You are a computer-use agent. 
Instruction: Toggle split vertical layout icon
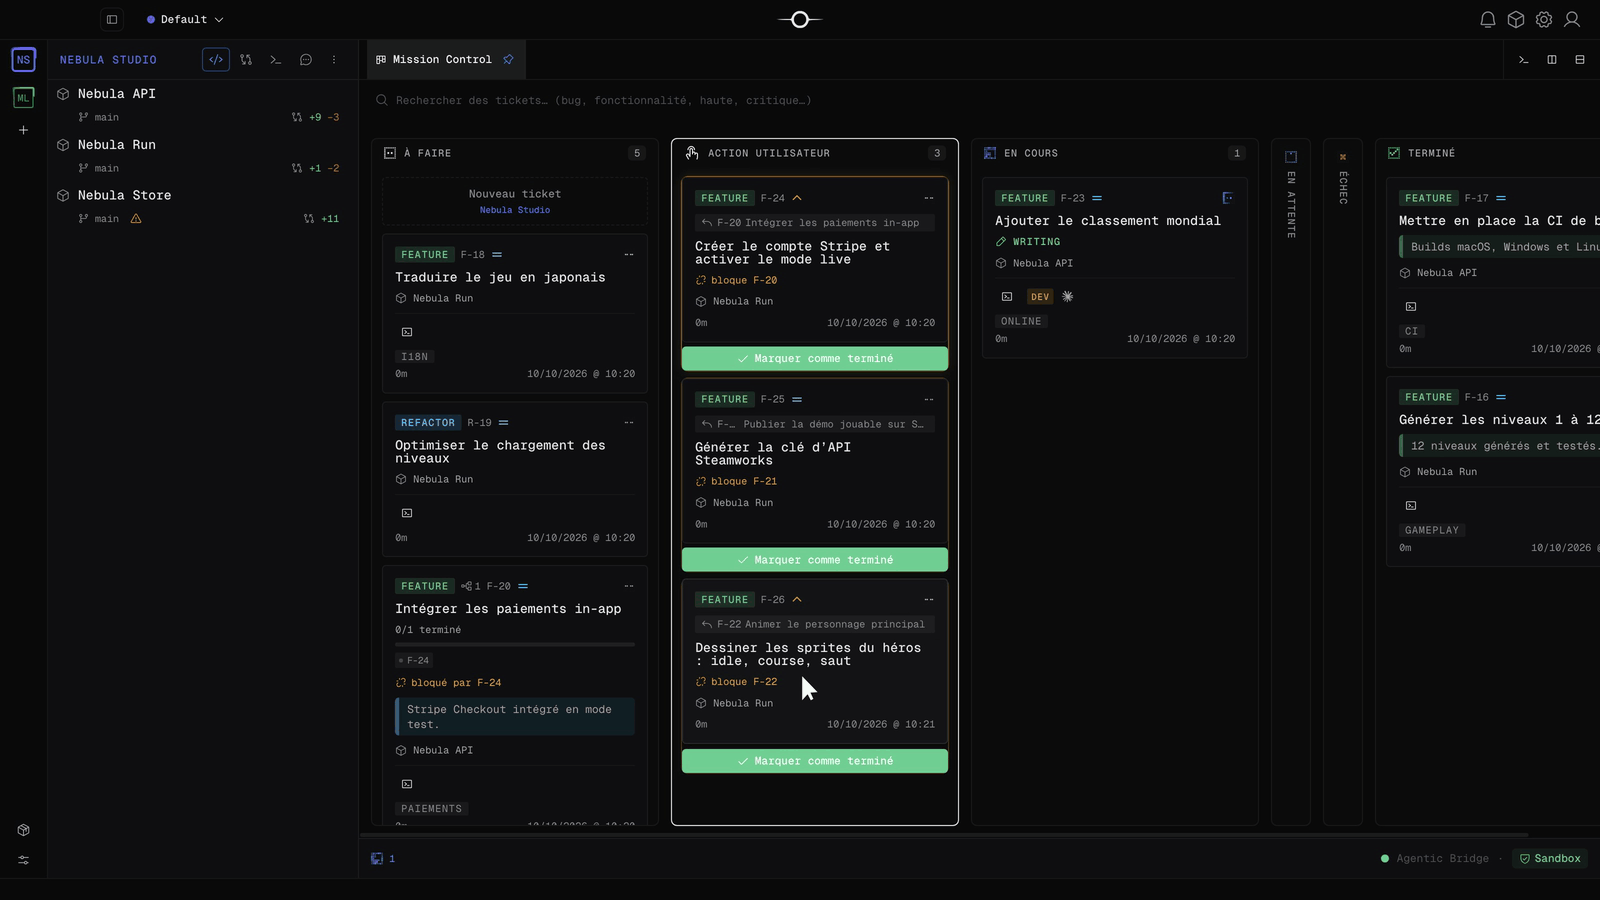tap(1552, 60)
